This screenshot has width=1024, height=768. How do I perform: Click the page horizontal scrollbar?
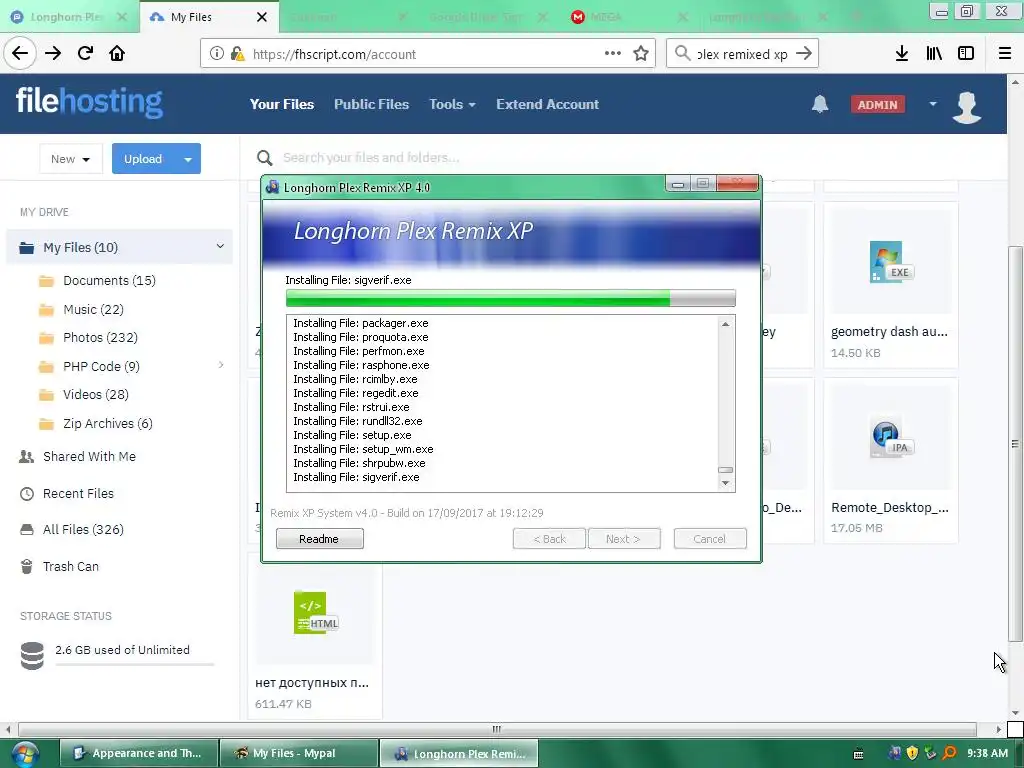click(497, 729)
